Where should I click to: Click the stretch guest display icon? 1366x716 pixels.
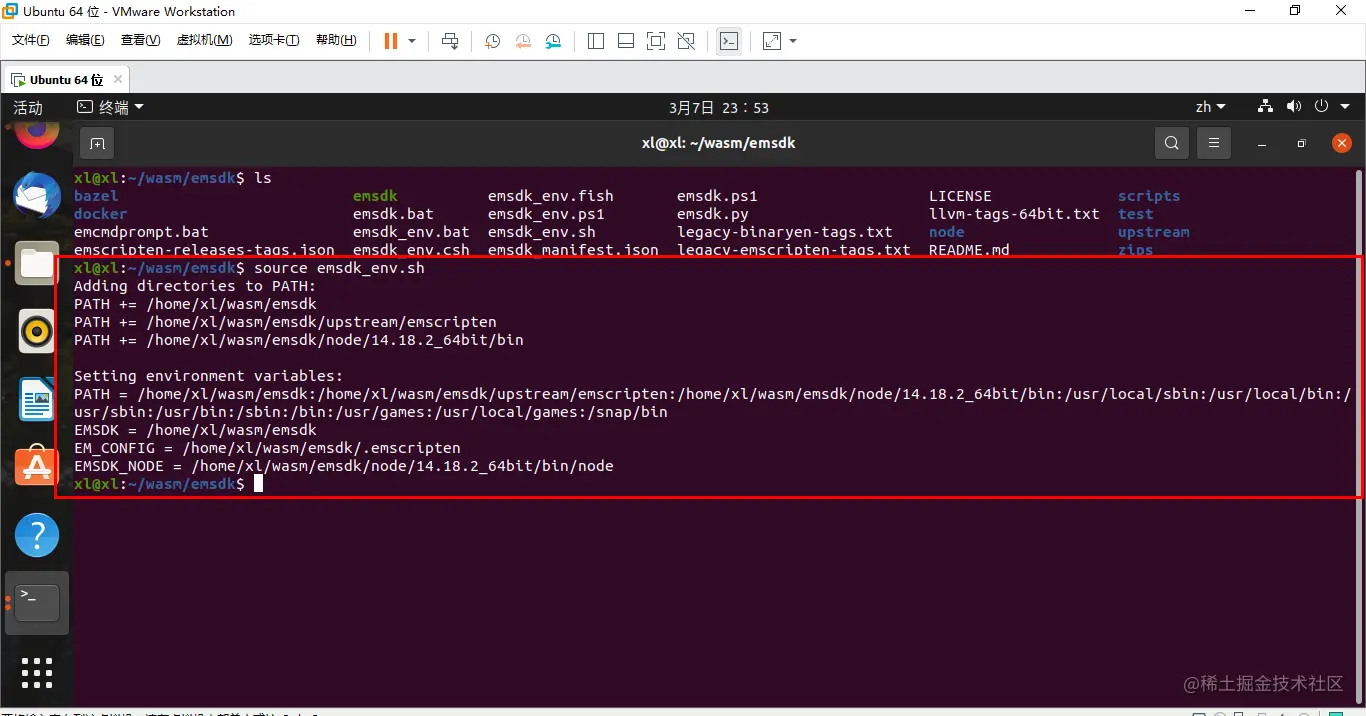(772, 41)
